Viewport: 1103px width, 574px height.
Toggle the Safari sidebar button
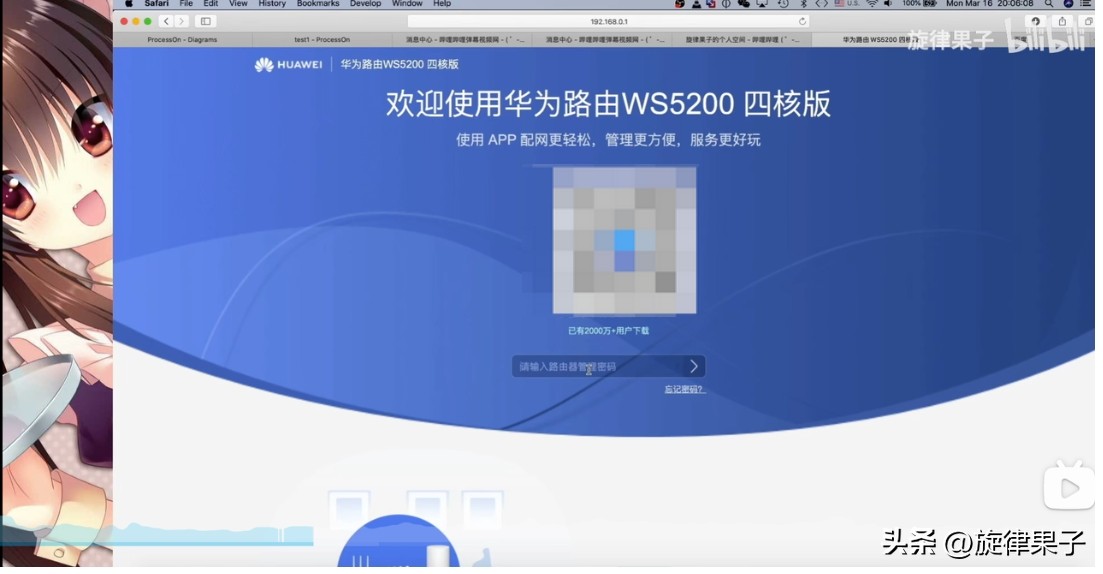point(206,21)
